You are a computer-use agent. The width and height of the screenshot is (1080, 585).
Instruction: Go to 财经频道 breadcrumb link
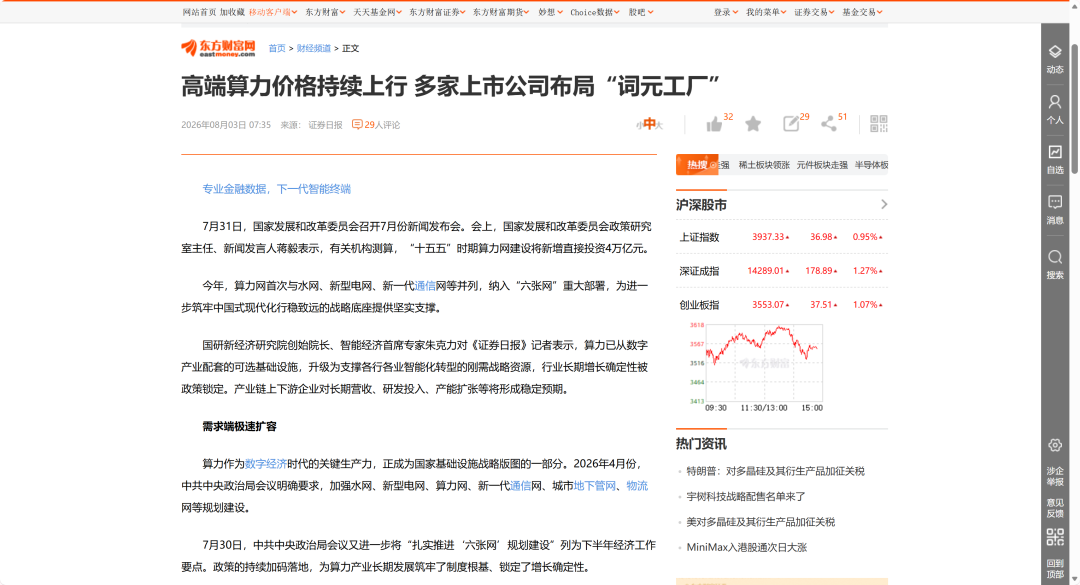[314, 48]
